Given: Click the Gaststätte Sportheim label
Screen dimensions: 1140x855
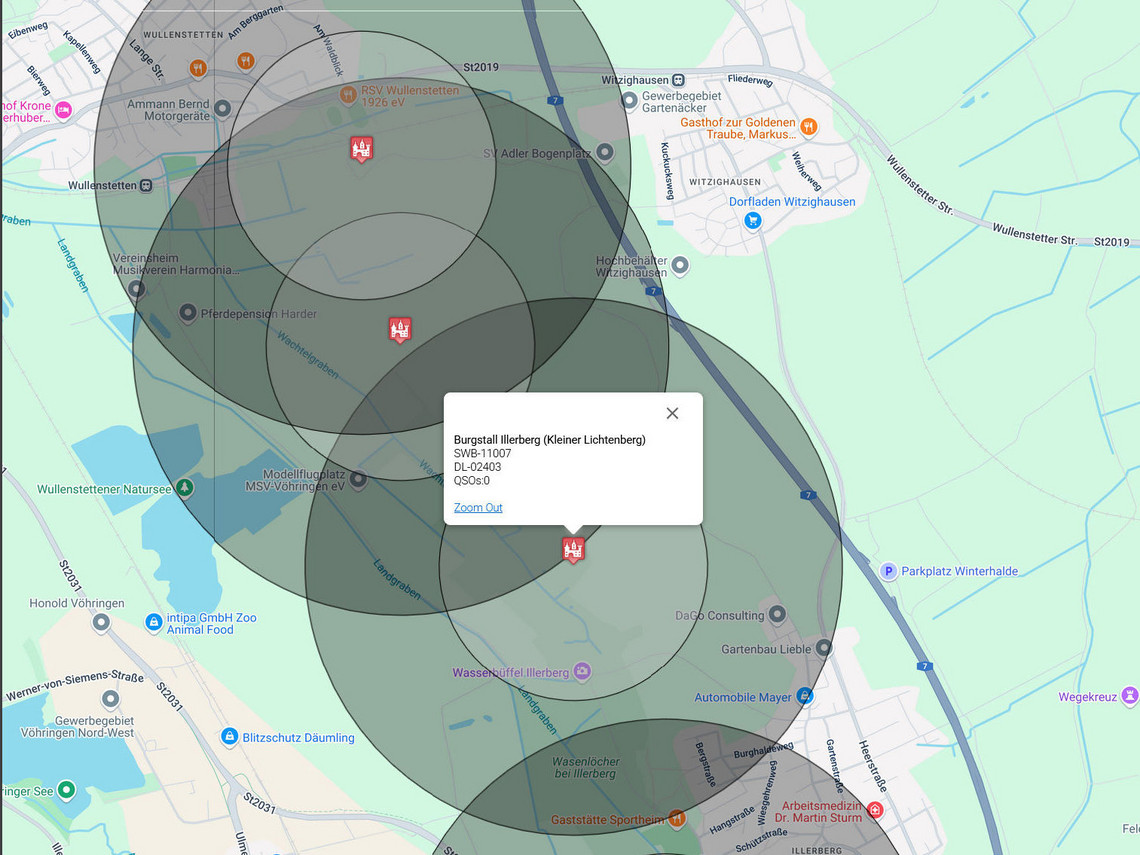Looking at the screenshot, I should [608, 819].
